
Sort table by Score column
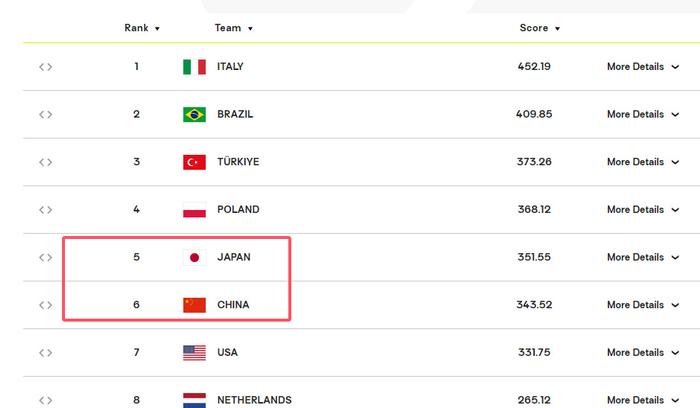pyautogui.click(x=540, y=28)
